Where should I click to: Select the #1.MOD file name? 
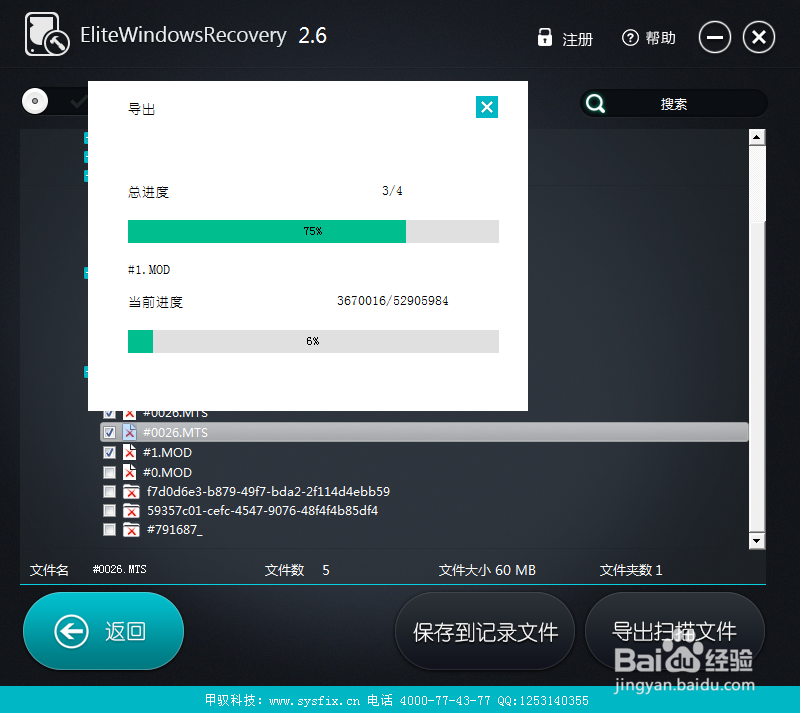167,452
